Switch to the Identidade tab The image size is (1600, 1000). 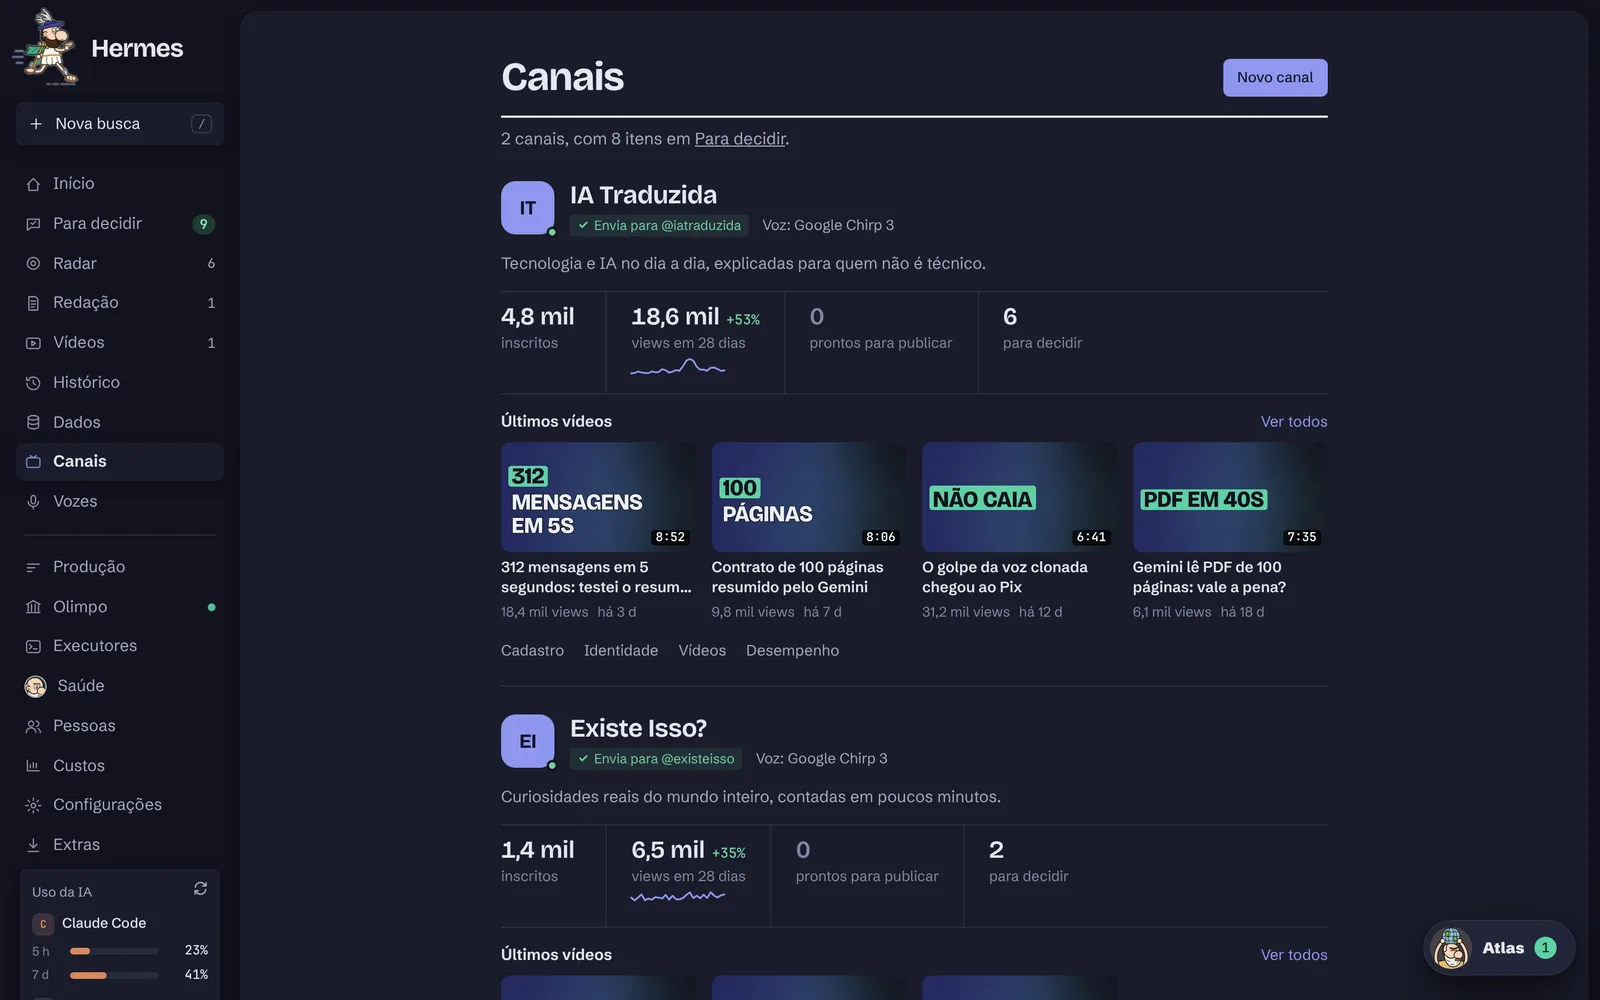[621, 651]
